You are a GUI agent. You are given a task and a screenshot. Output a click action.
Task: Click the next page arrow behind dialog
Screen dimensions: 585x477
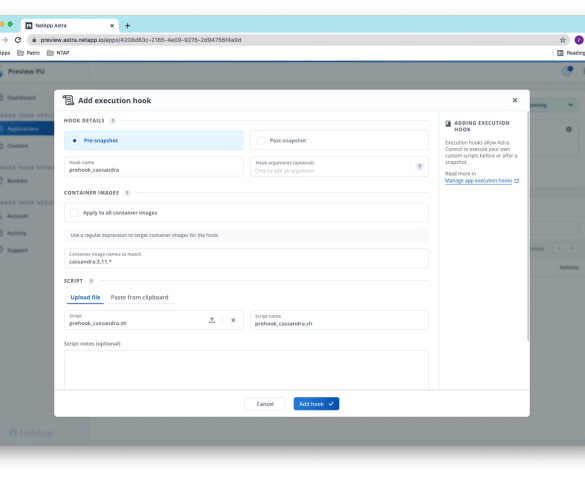572,248
